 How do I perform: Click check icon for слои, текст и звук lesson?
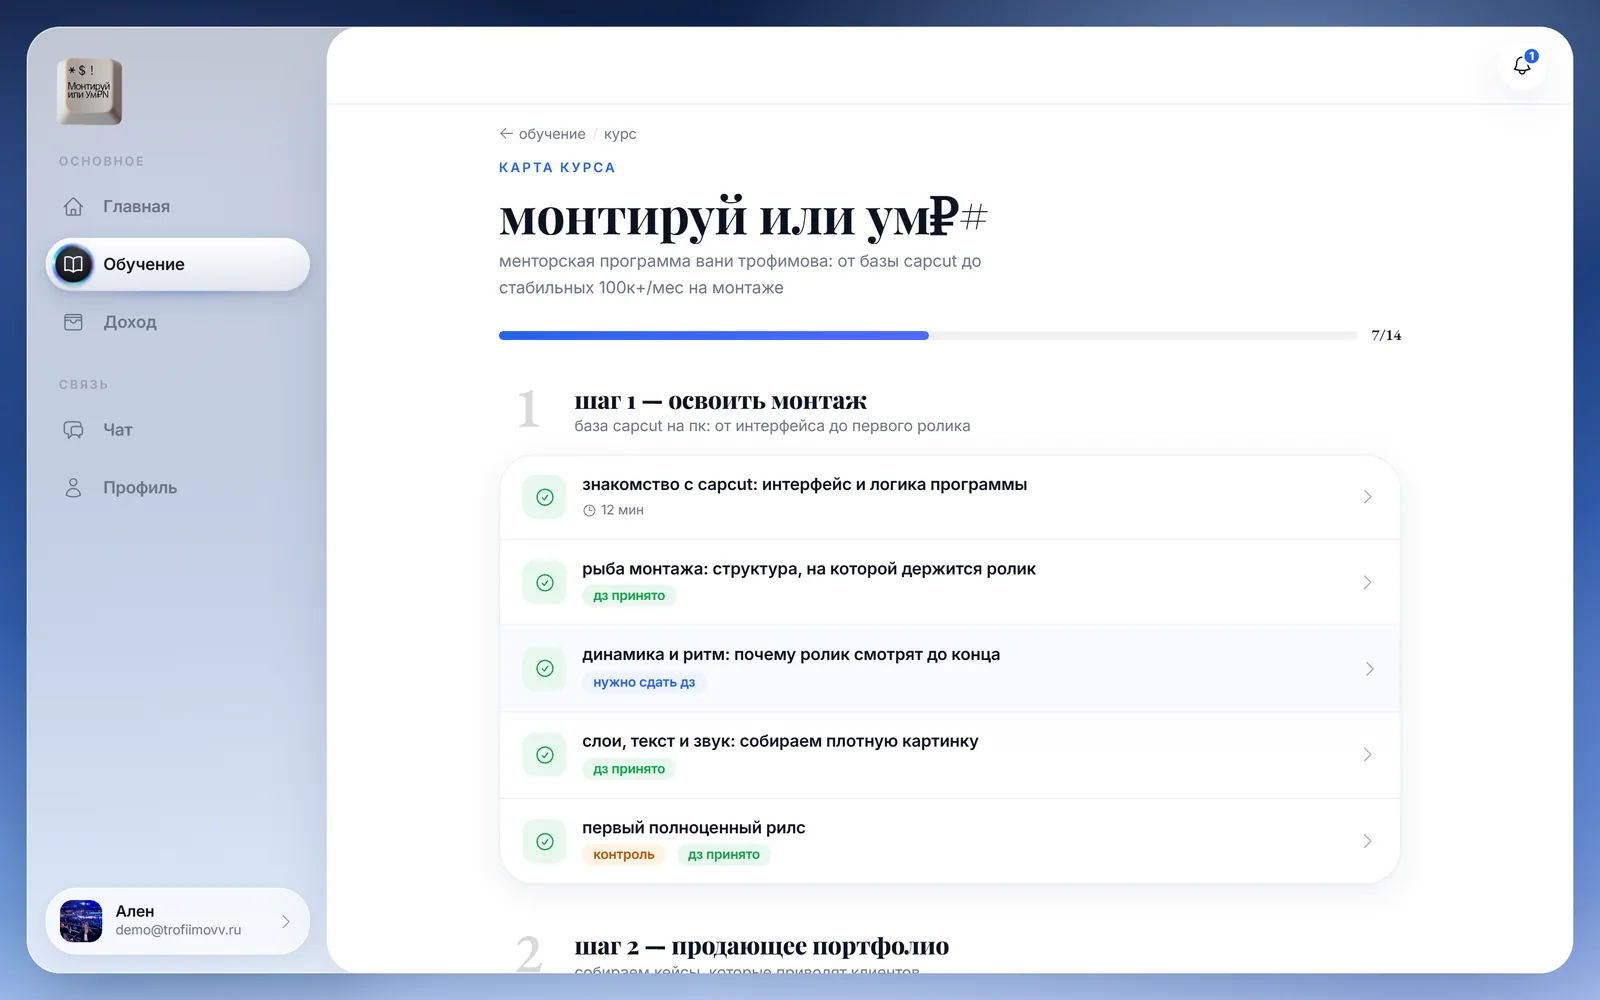(545, 755)
